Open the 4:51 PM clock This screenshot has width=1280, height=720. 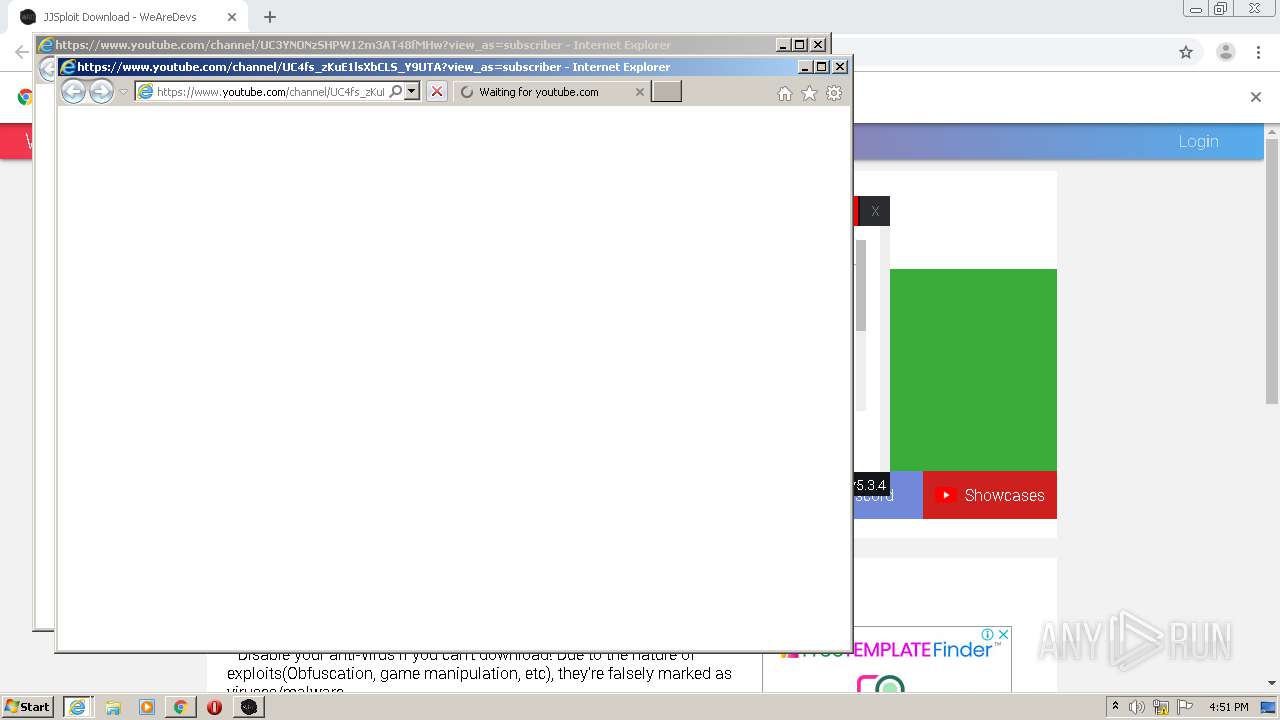(x=1228, y=707)
